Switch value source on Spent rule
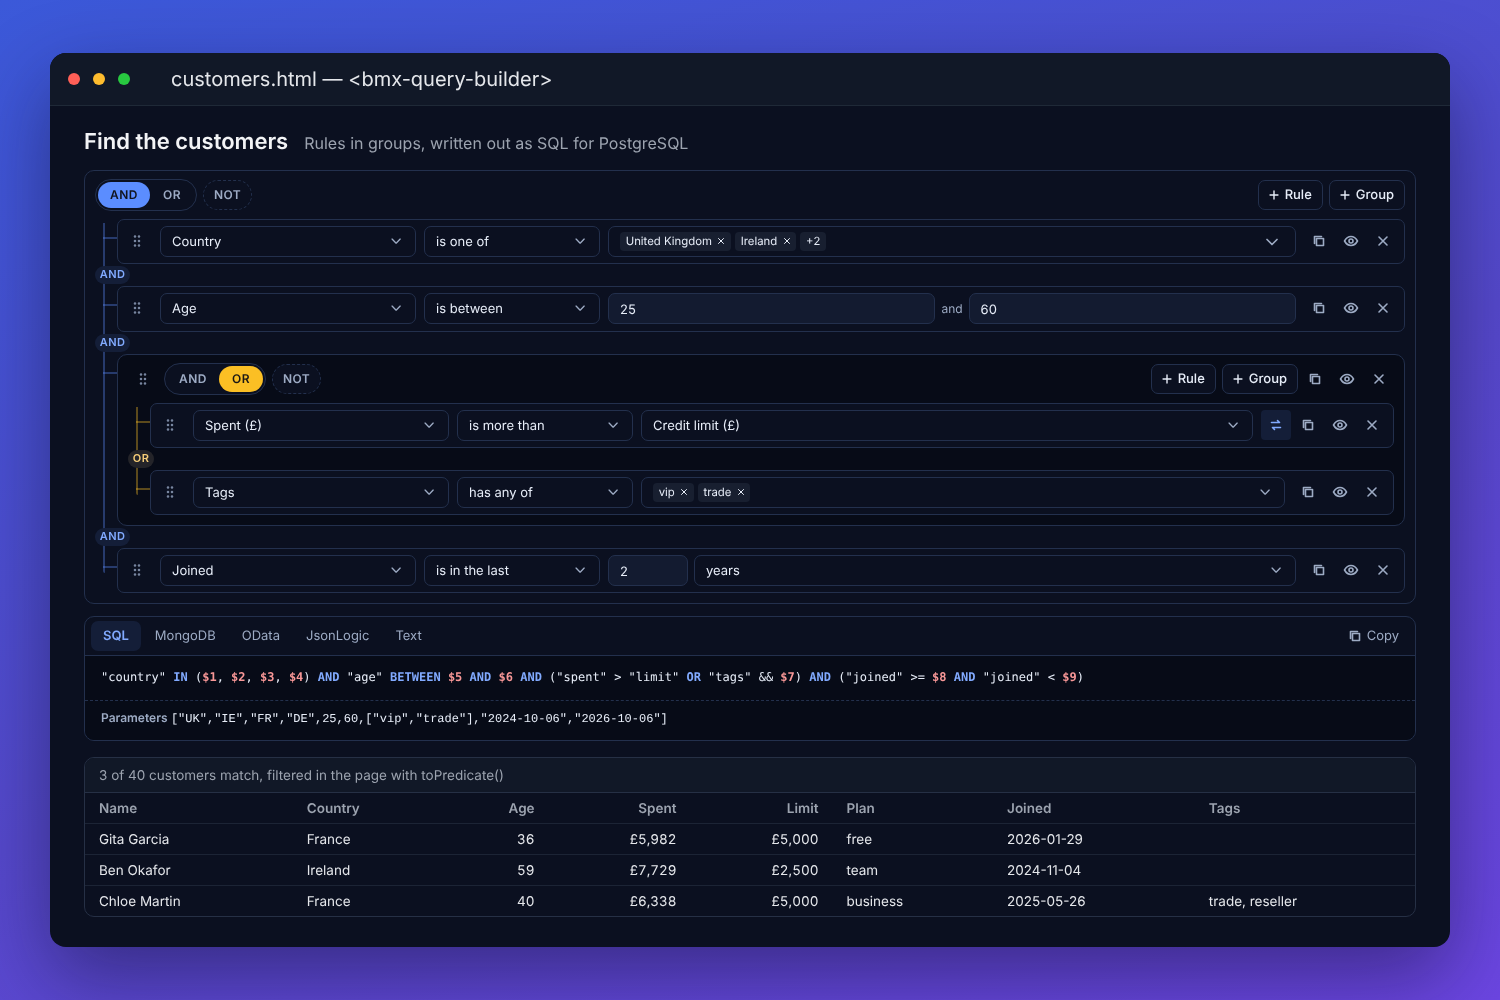1500x1000 pixels. (1276, 425)
